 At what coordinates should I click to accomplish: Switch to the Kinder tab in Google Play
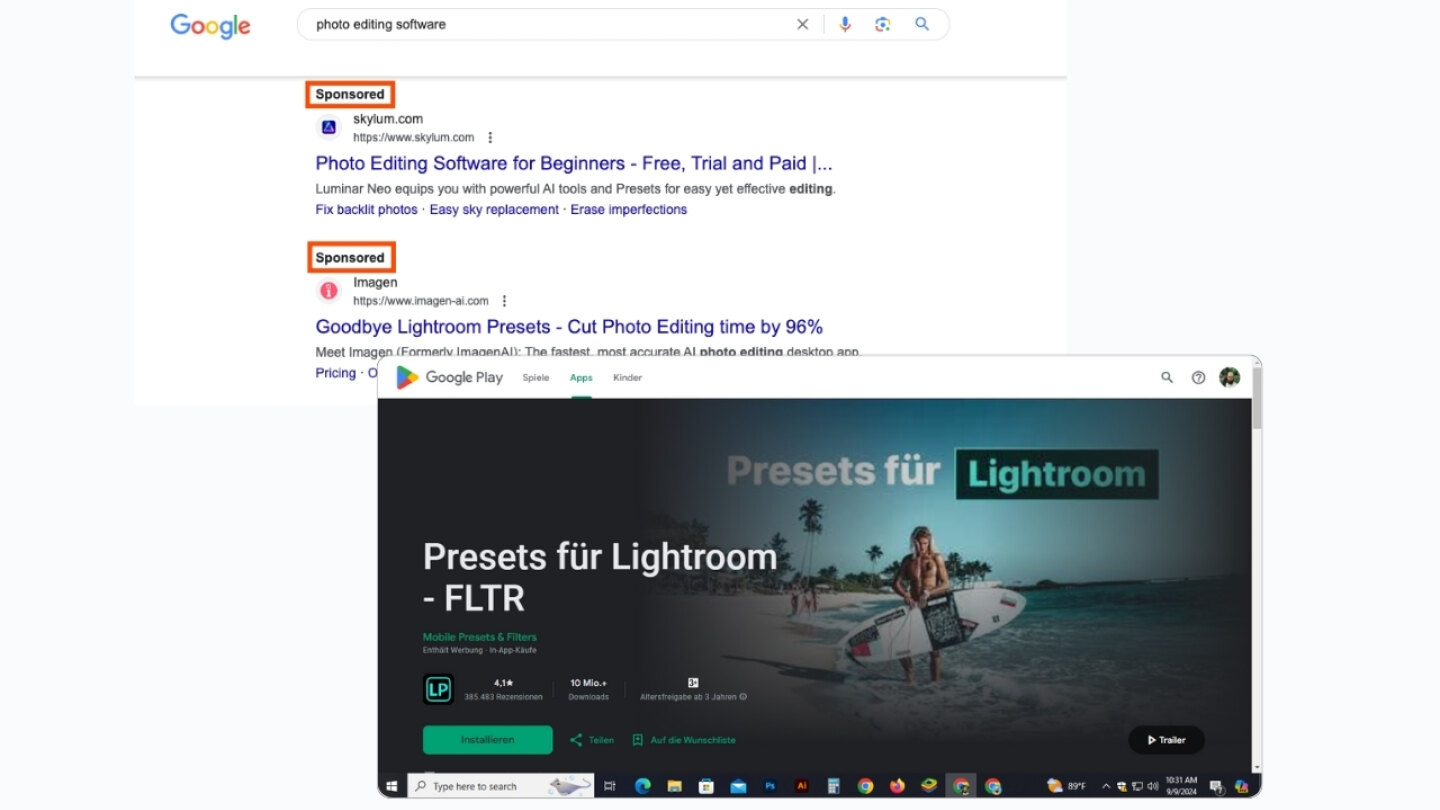click(x=627, y=378)
